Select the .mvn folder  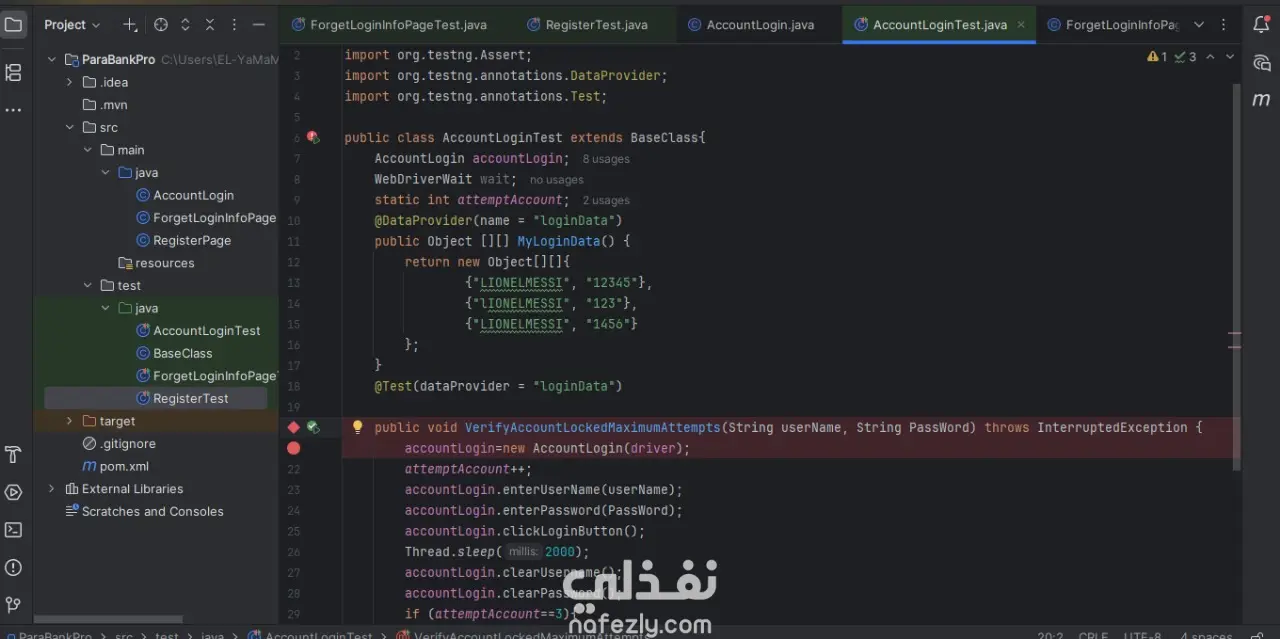click(x=104, y=104)
